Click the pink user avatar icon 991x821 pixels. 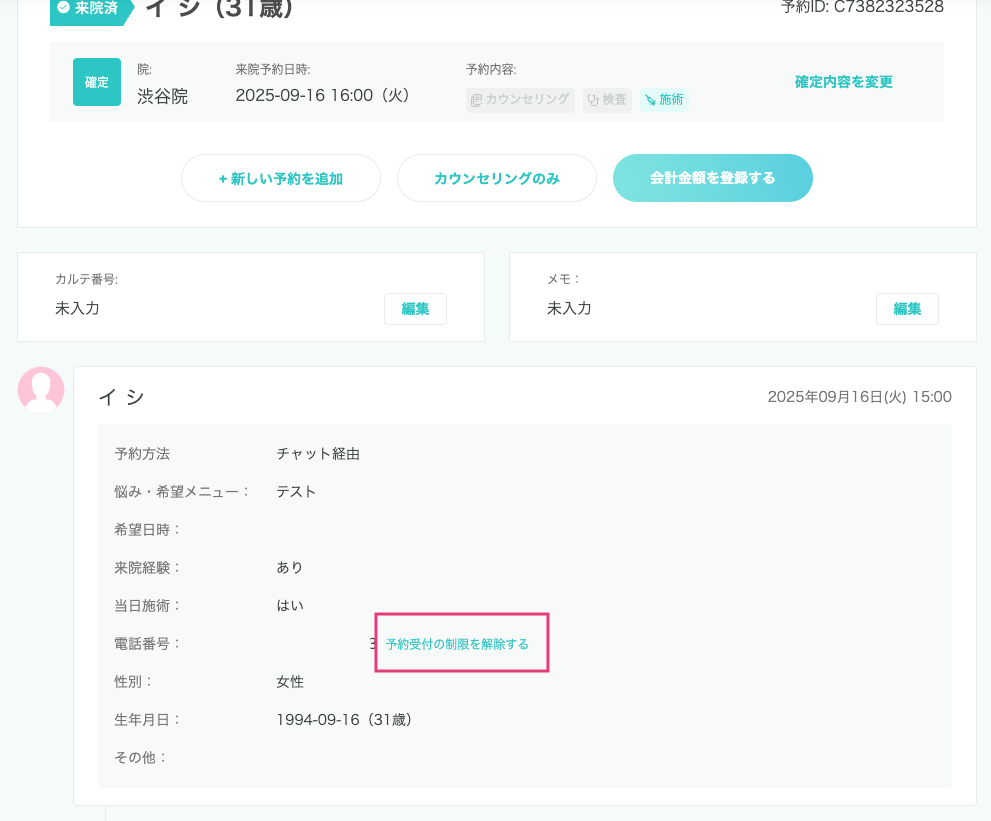point(41,389)
